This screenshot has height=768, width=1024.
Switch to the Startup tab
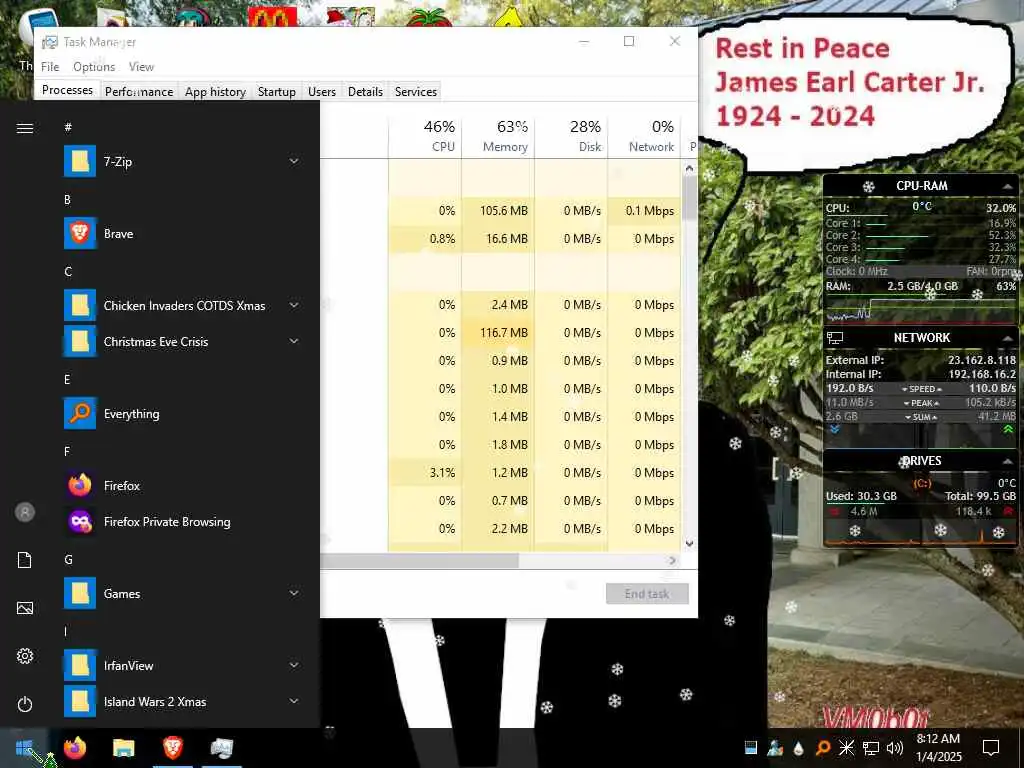(x=277, y=91)
